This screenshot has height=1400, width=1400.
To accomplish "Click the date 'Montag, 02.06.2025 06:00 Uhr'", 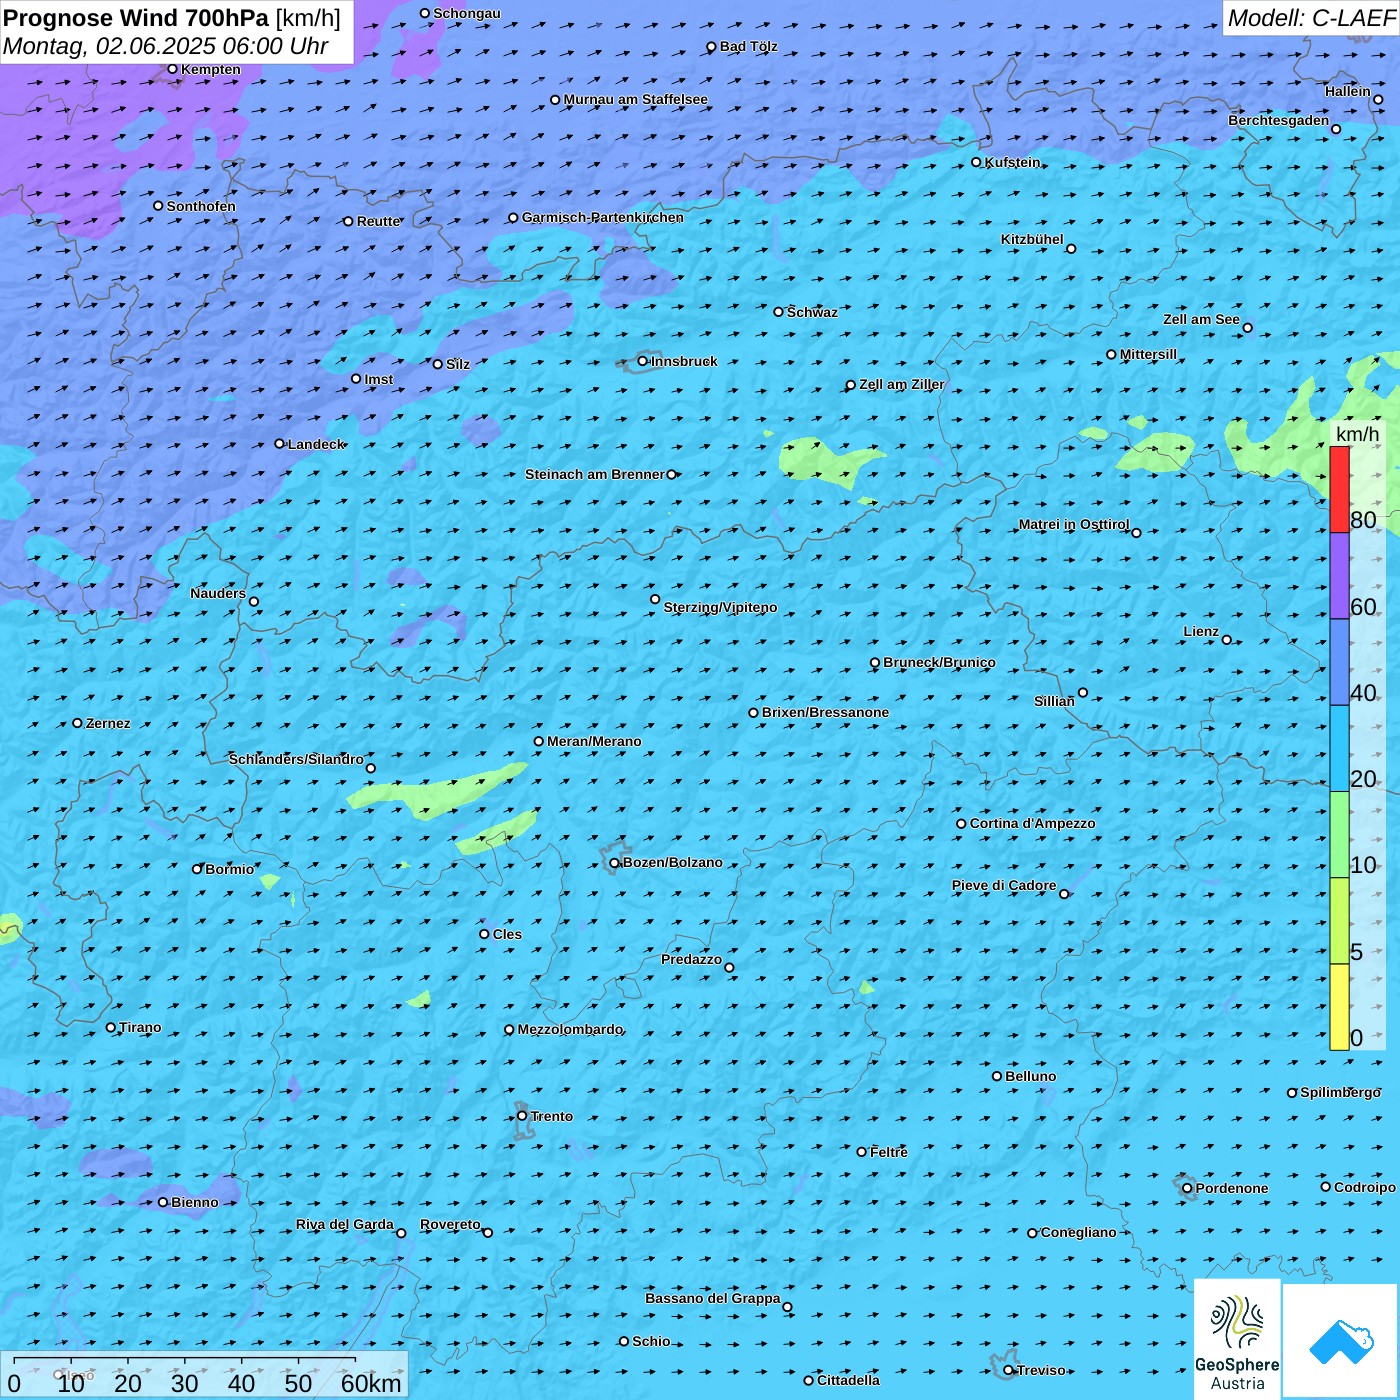I will click(166, 46).
